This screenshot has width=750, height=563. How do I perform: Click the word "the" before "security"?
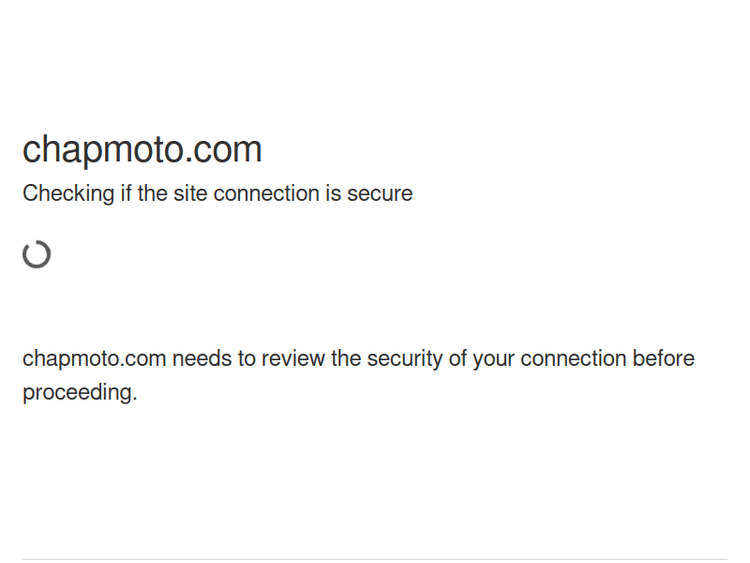tap(346, 359)
